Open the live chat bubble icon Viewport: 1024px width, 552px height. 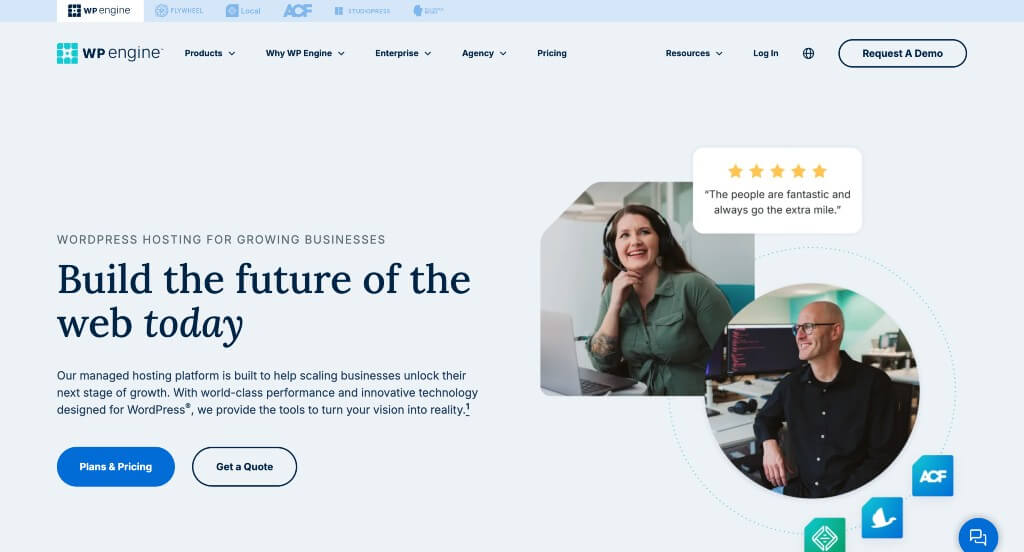click(978, 536)
